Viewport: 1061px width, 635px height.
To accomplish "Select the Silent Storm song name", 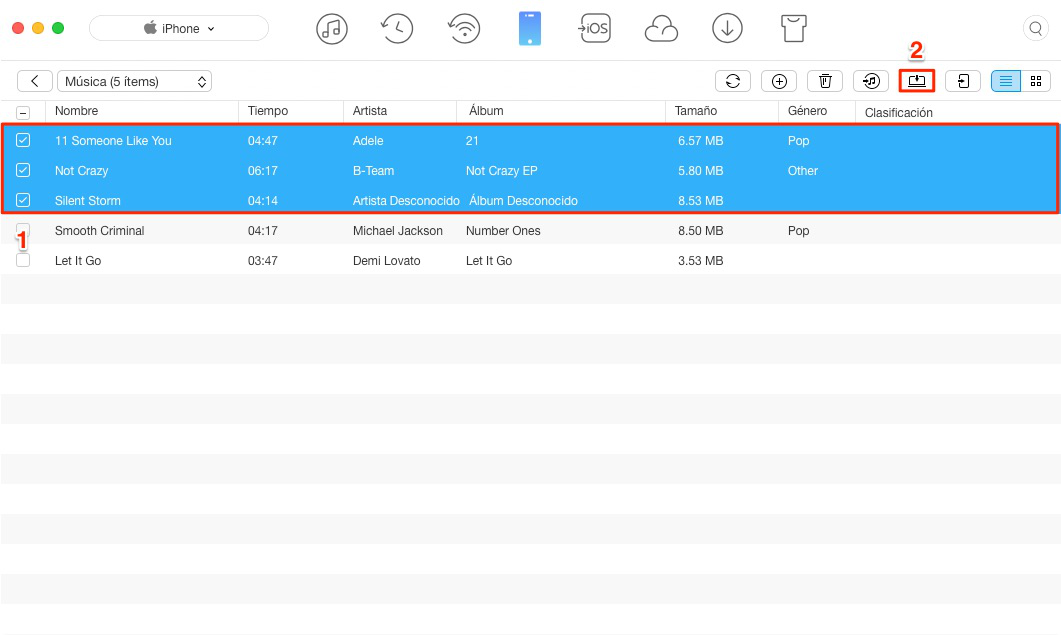I will pos(87,200).
